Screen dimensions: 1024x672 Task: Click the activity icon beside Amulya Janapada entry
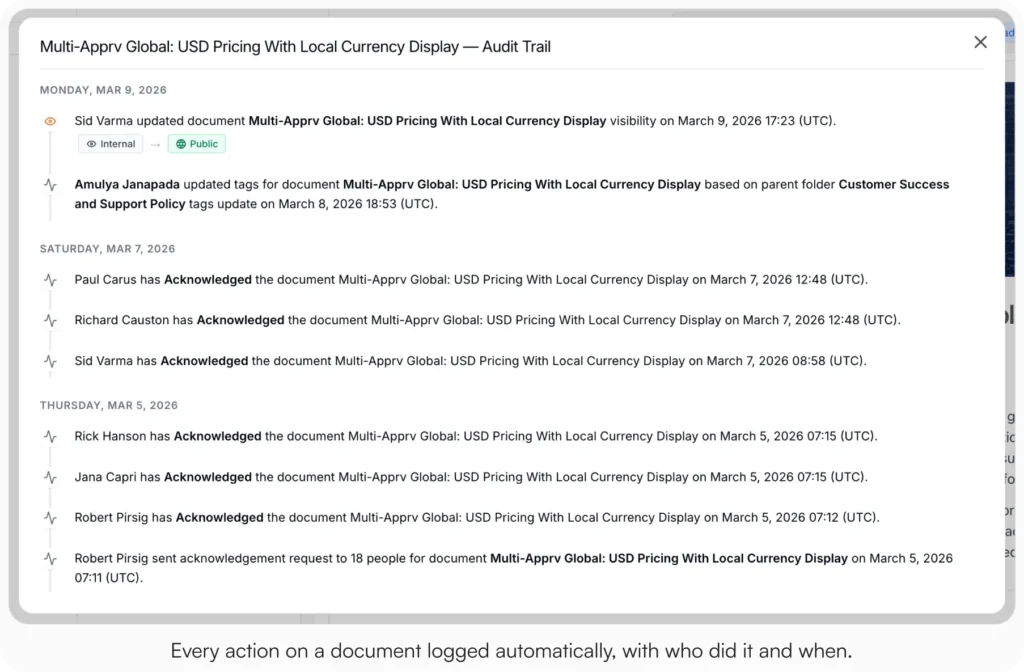pyautogui.click(x=50, y=185)
